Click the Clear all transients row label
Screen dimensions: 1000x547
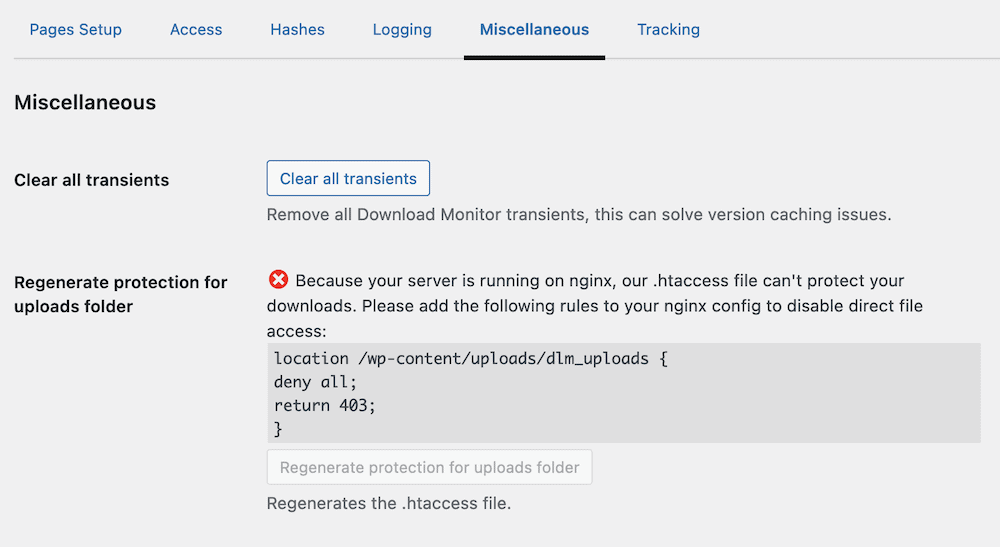pos(92,180)
